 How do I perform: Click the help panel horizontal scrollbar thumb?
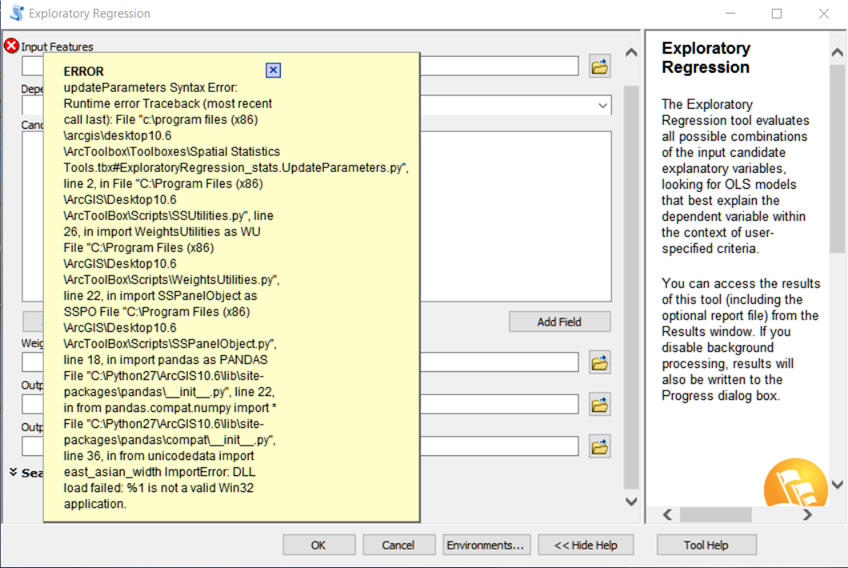point(716,514)
